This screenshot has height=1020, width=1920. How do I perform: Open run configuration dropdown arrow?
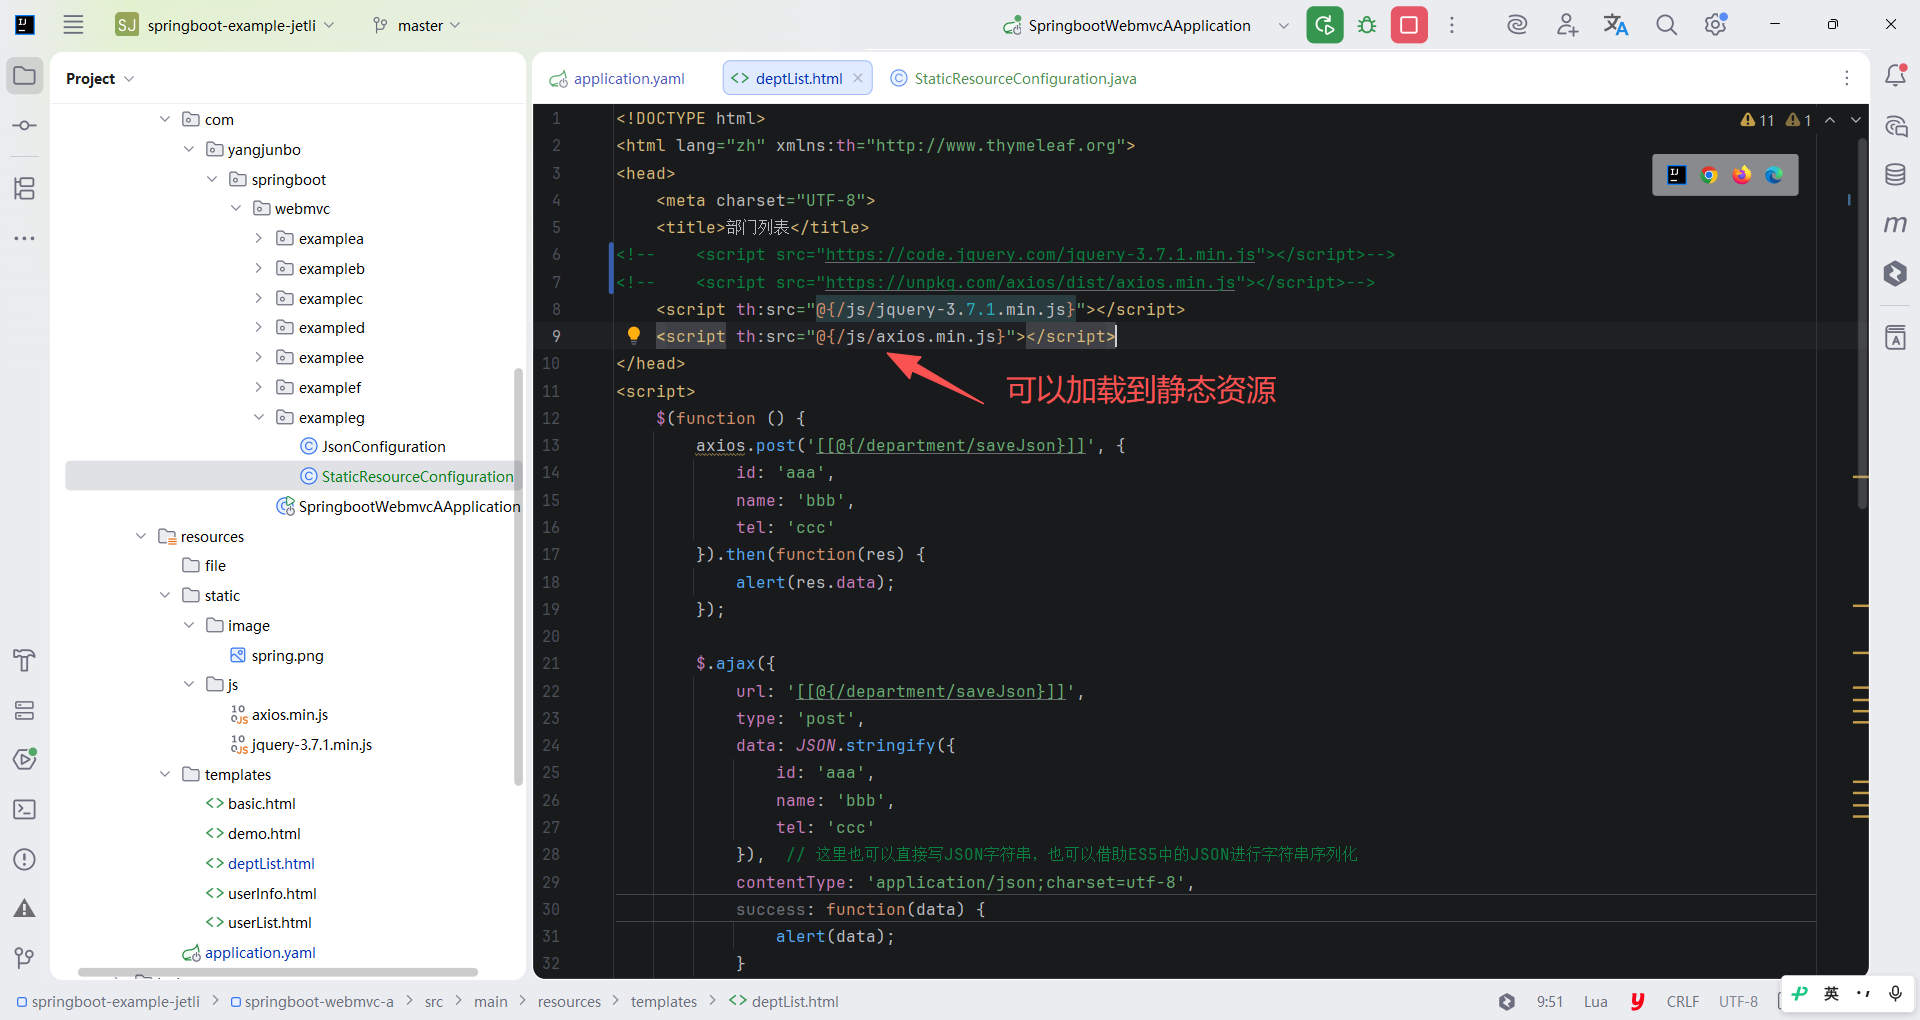tap(1283, 25)
